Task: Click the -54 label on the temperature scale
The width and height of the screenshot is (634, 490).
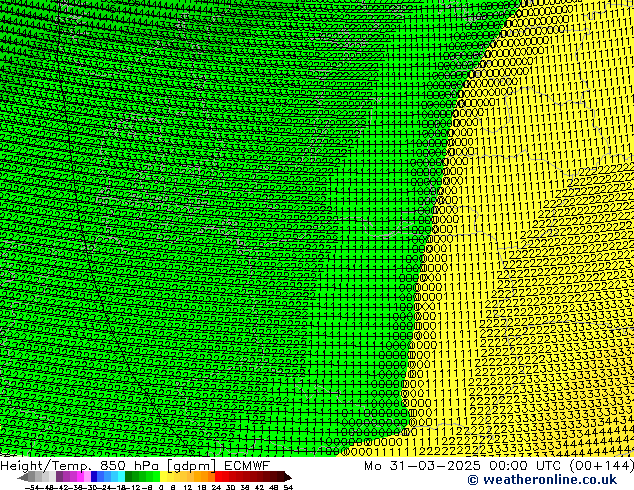Action: pyautogui.click(x=32, y=488)
